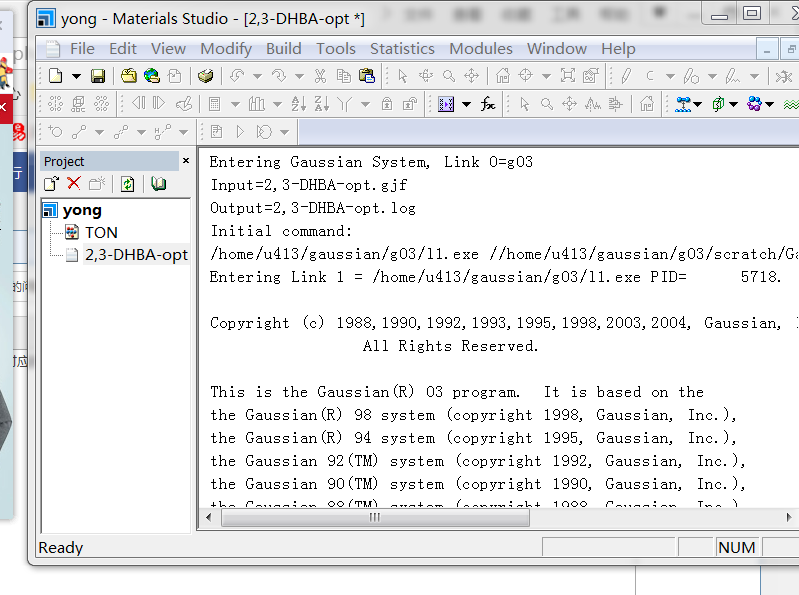Open the Modify menu
Image resolution: width=799 pixels, height=595 pixels.
pos(226,49)
